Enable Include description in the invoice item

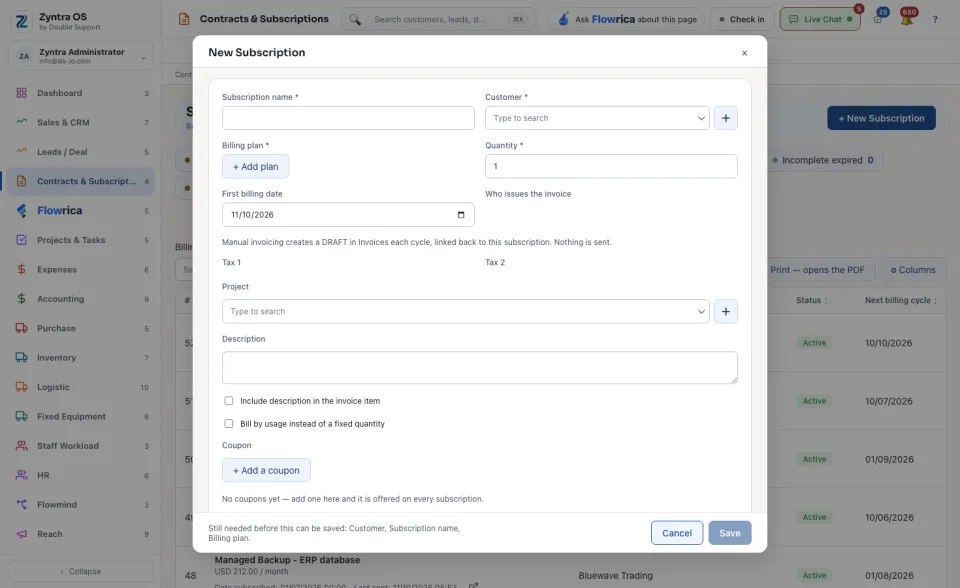(x=228, y=401)
